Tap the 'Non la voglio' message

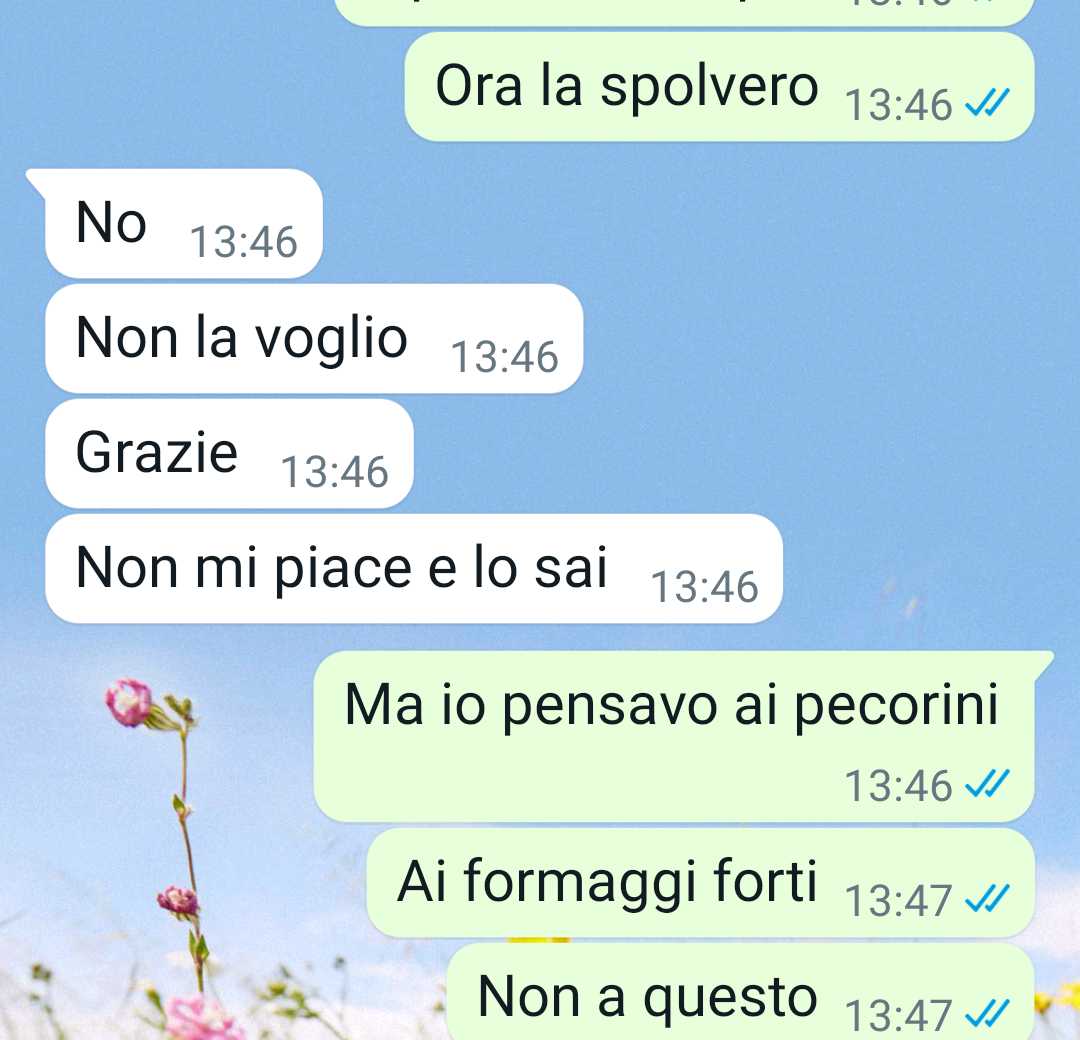pyautogui.click(x=314, y=338)
